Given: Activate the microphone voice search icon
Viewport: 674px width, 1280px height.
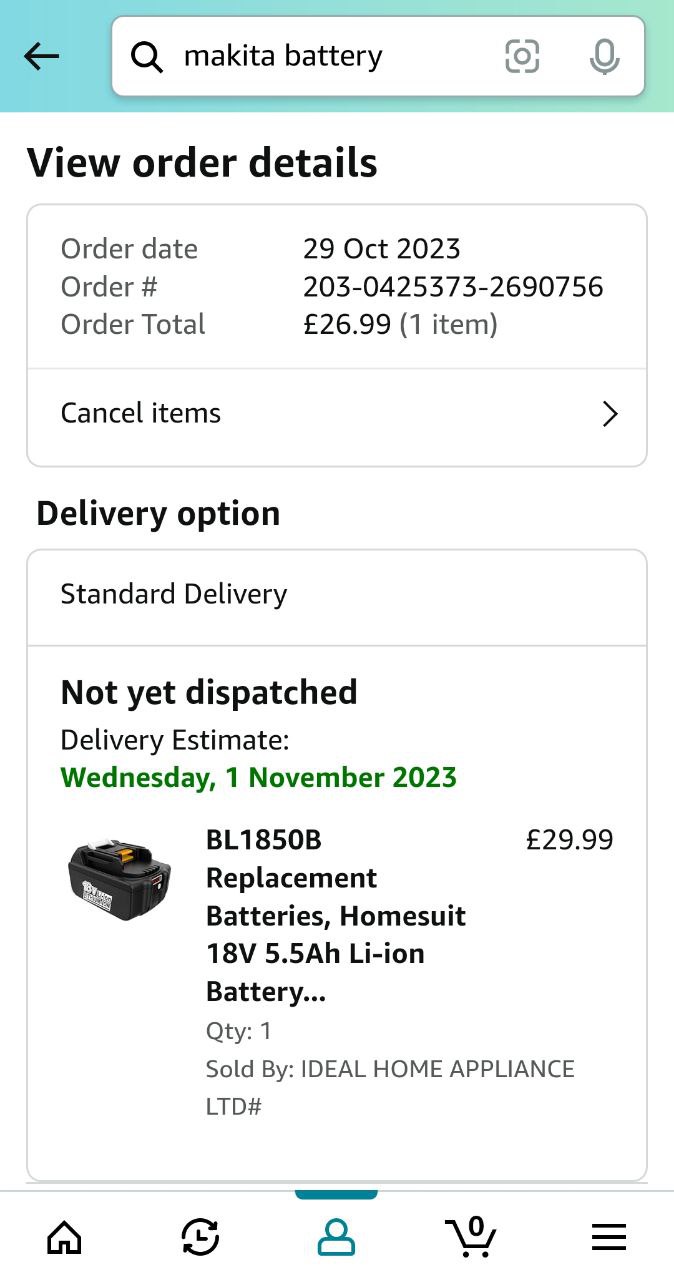Looking at the screenshot, I should [x=604, y=57].
